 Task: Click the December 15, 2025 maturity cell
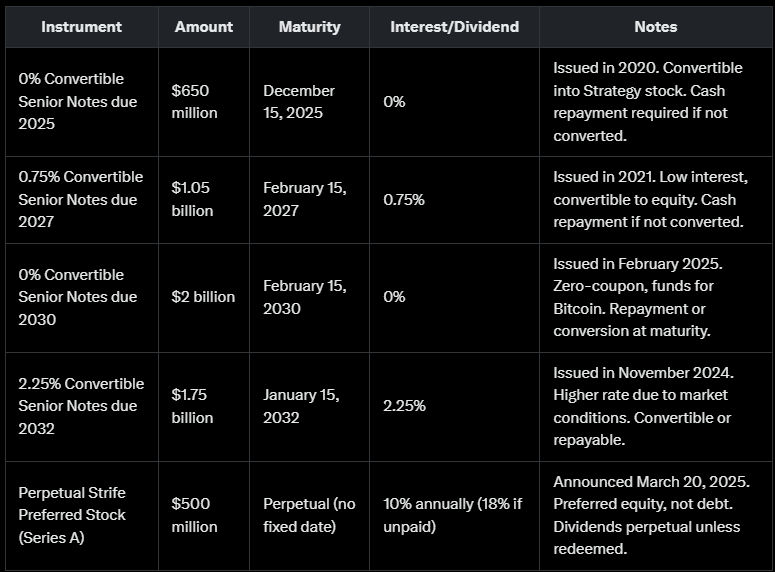coord(299,102)
